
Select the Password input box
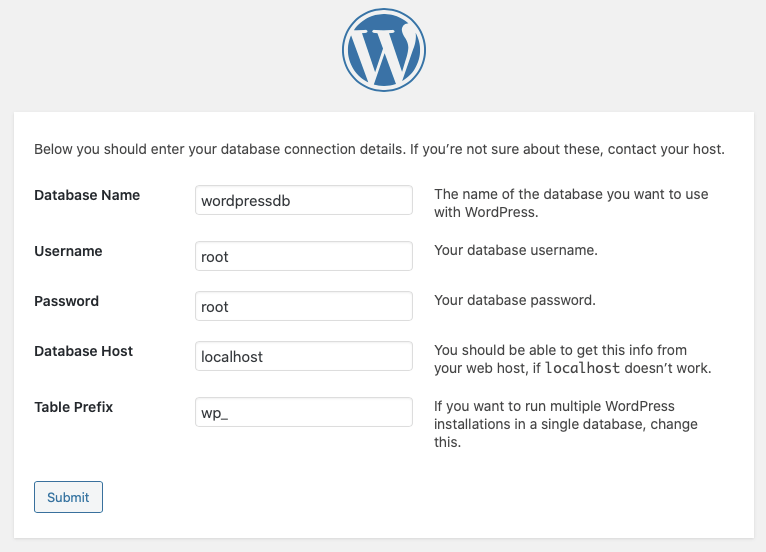pos(304,306)
